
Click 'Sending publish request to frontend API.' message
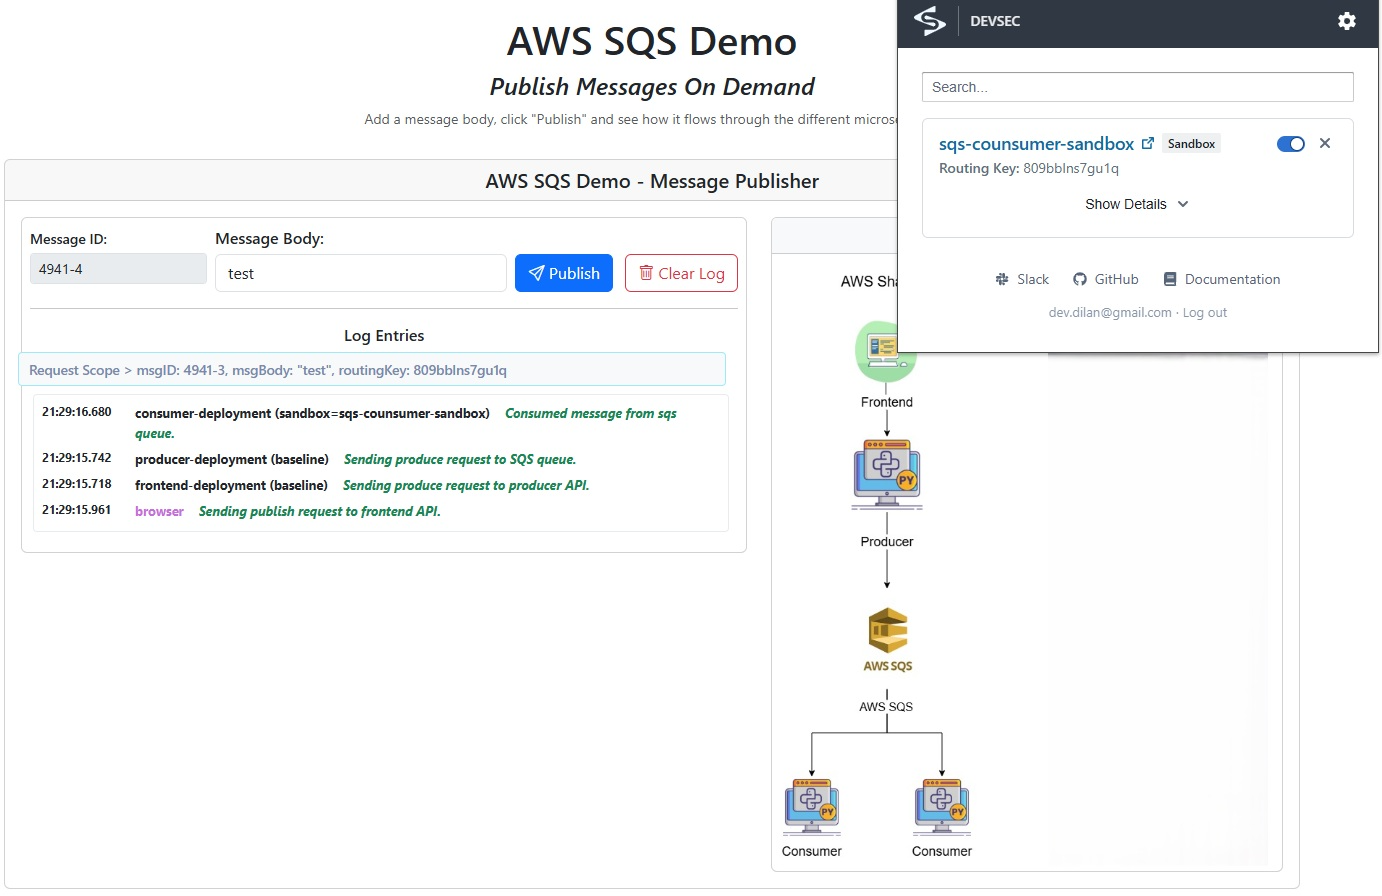[x=320, y=511]
